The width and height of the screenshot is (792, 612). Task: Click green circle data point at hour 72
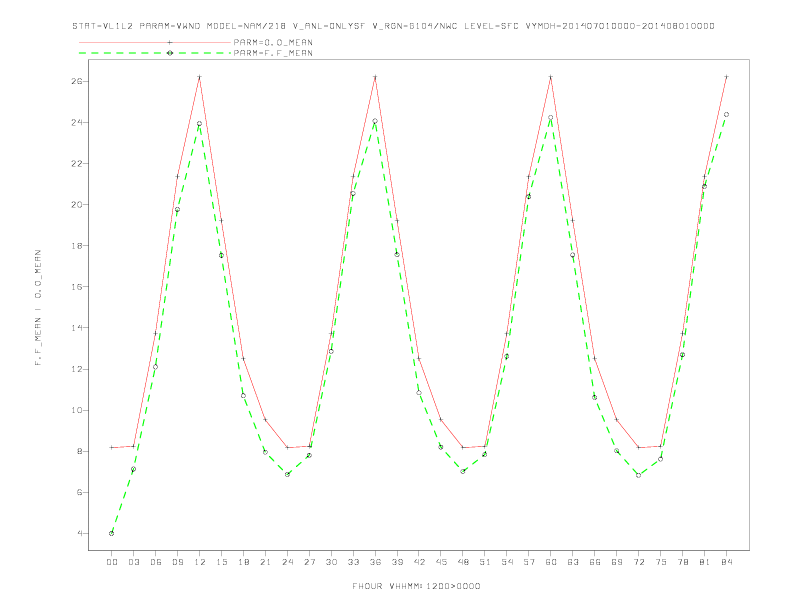638,475
